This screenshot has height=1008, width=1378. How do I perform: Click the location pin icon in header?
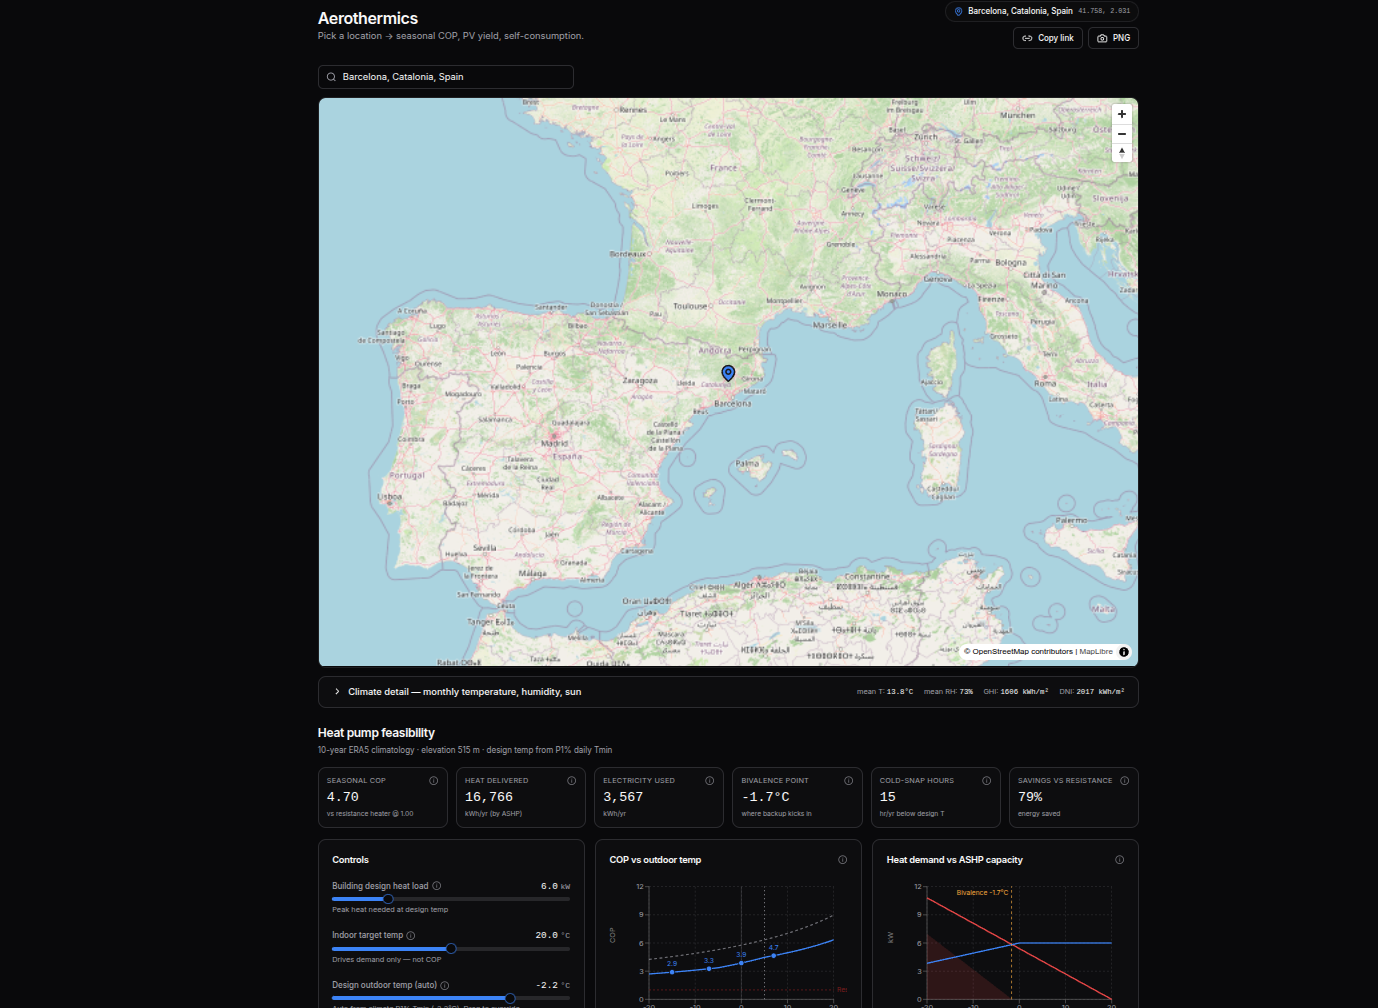click(x=958, y=11)
